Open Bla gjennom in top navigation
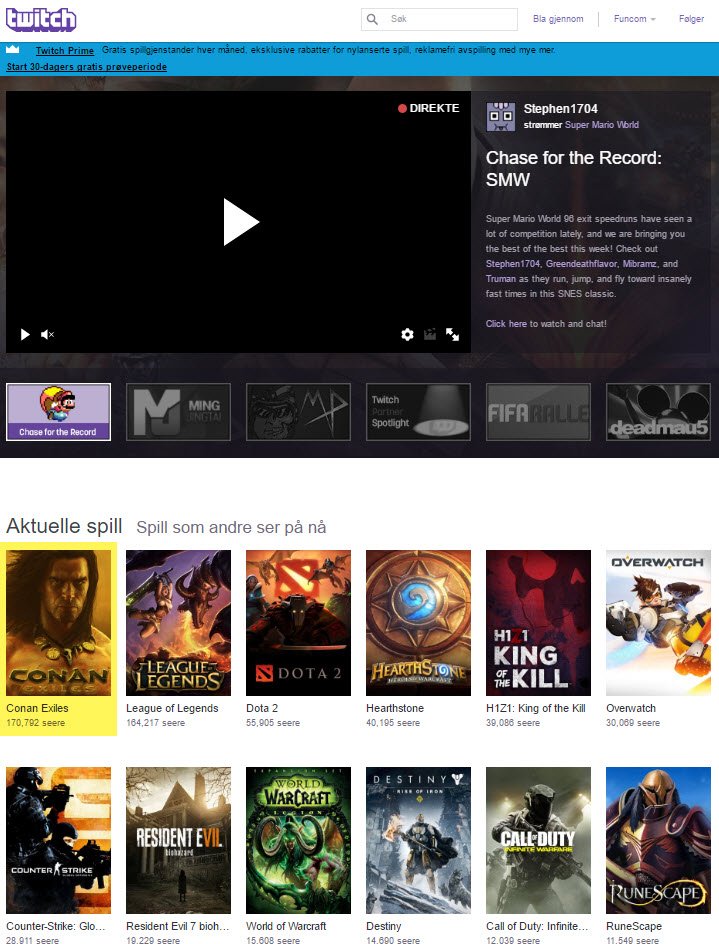The image size is (719, 944). [x=558, y=19]
